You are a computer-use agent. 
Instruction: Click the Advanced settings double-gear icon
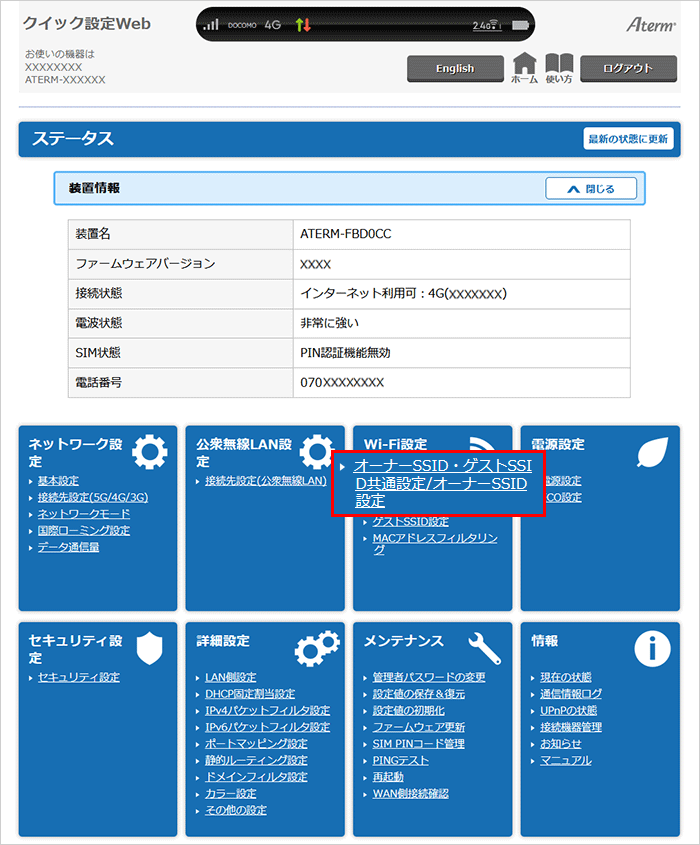tap(316, 648)
